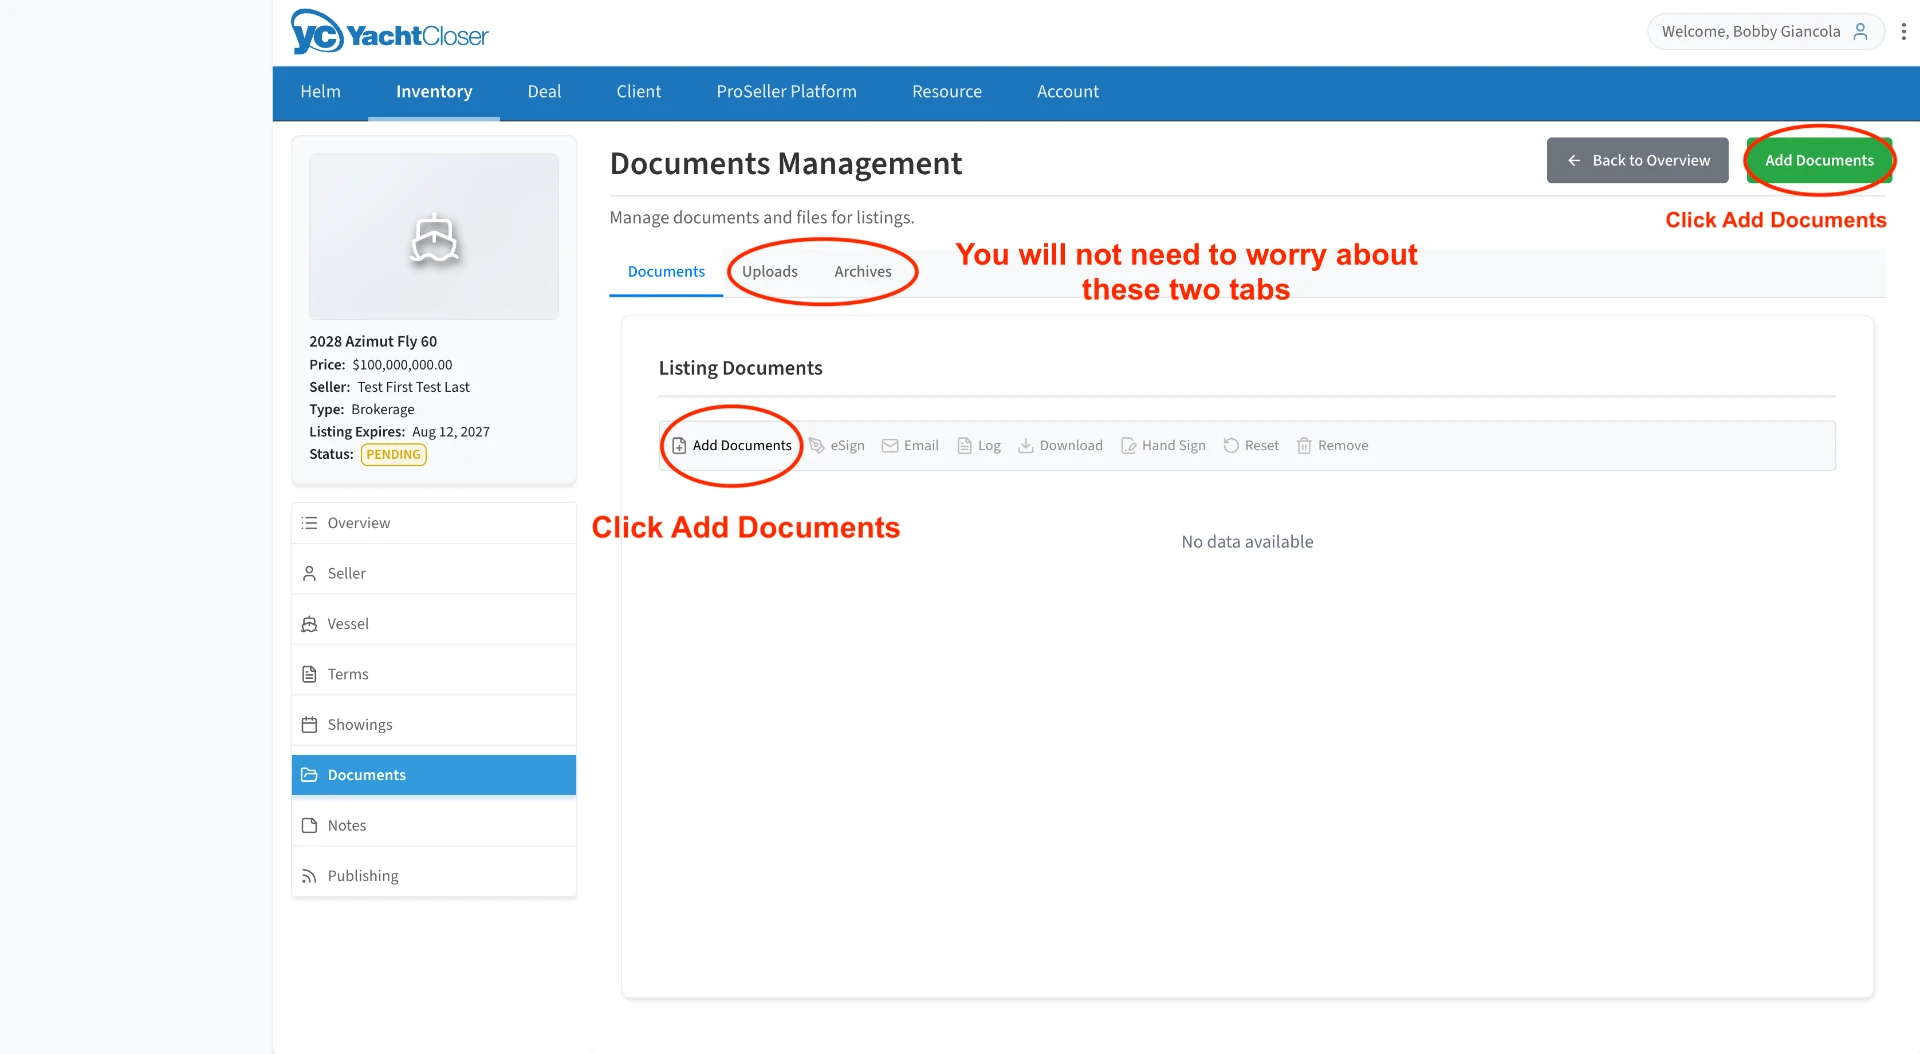Screen dimensions: 1920x1054
Task: Click the No data available message
Action: pyautogui.click(x=1247, y=542)
